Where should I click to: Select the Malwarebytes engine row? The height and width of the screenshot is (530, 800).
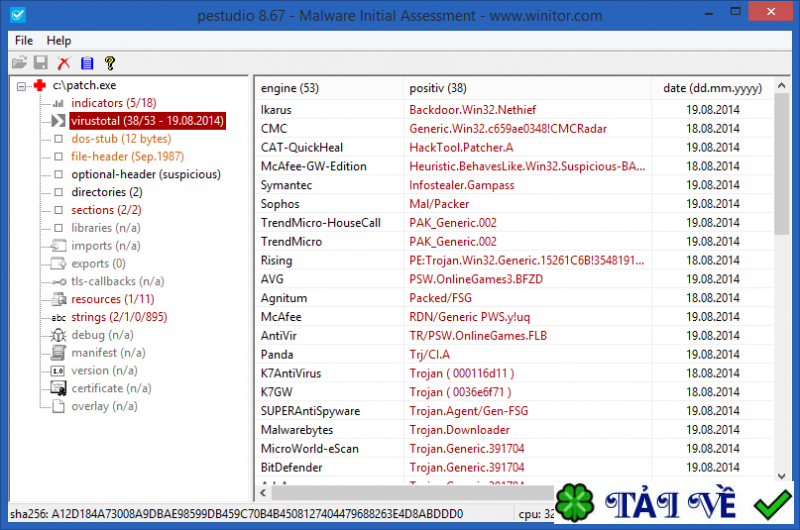[x=514, y=430]
